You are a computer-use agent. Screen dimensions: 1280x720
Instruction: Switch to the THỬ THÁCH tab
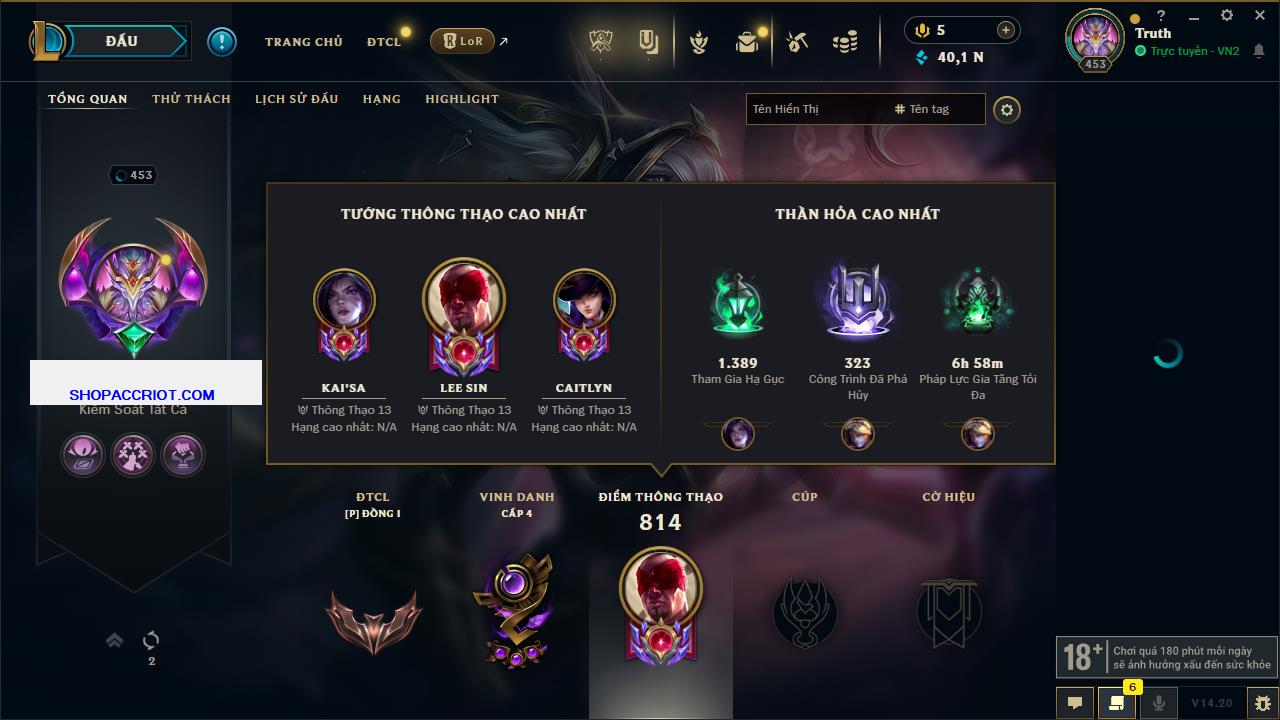(x=191, y=99)
